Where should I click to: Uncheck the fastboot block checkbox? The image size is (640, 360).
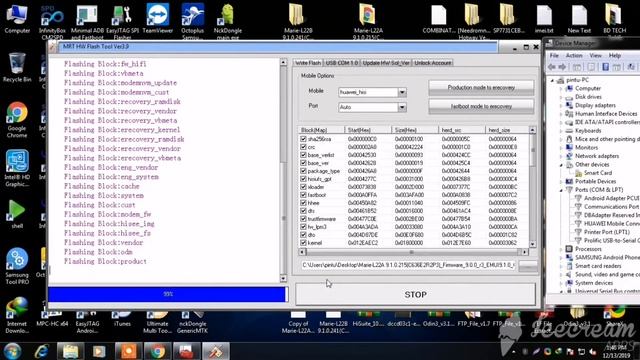303,195
